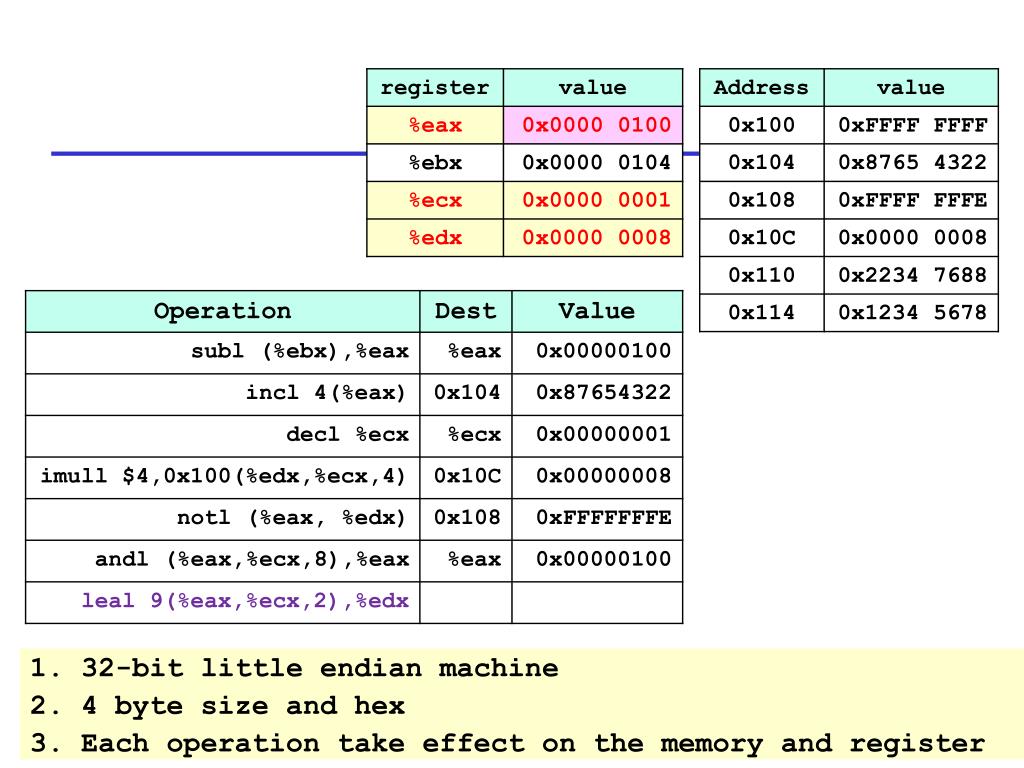Click address cell 0x110 in memory table
The width and height of the screenshot is (1024, 768).
point(761,275)
